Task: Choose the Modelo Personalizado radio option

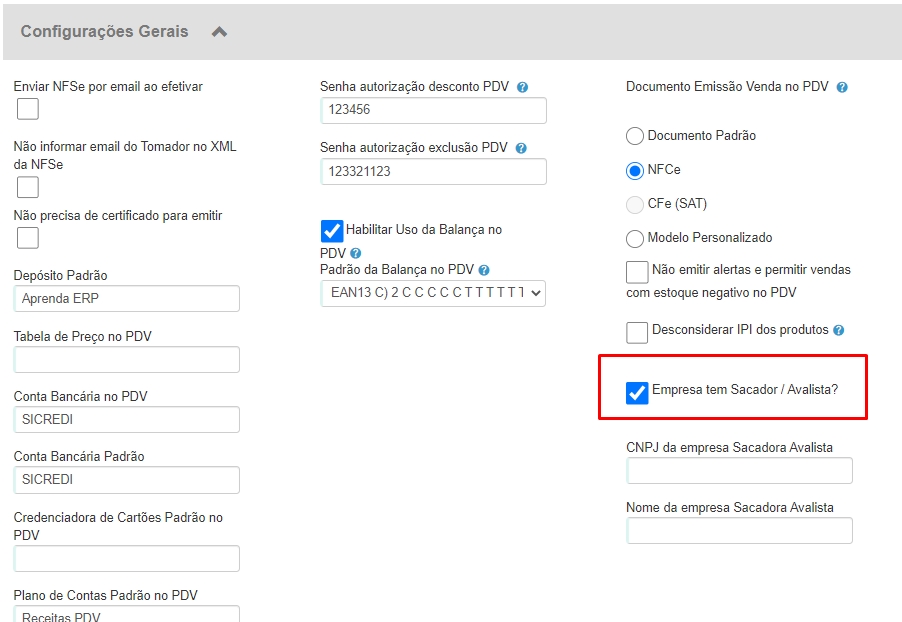Action: pos(635,239)
